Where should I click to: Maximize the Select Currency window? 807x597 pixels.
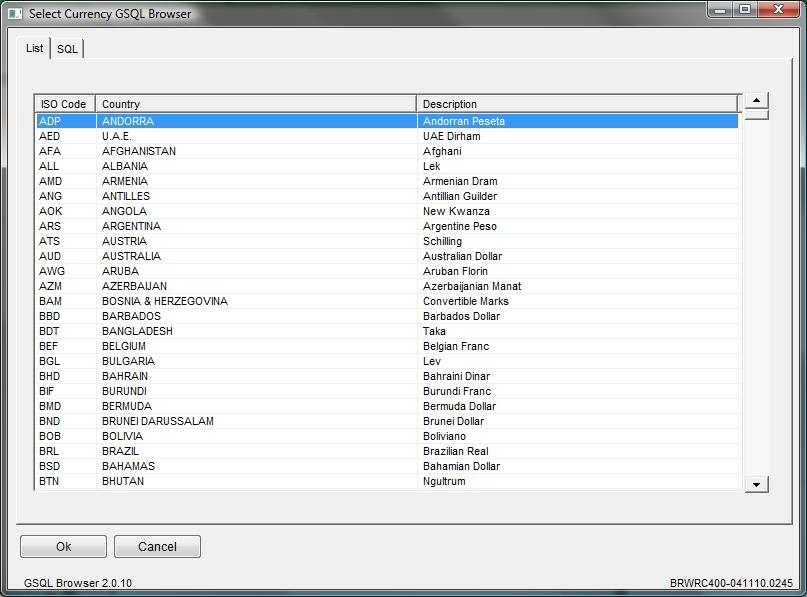click(744, 9)
